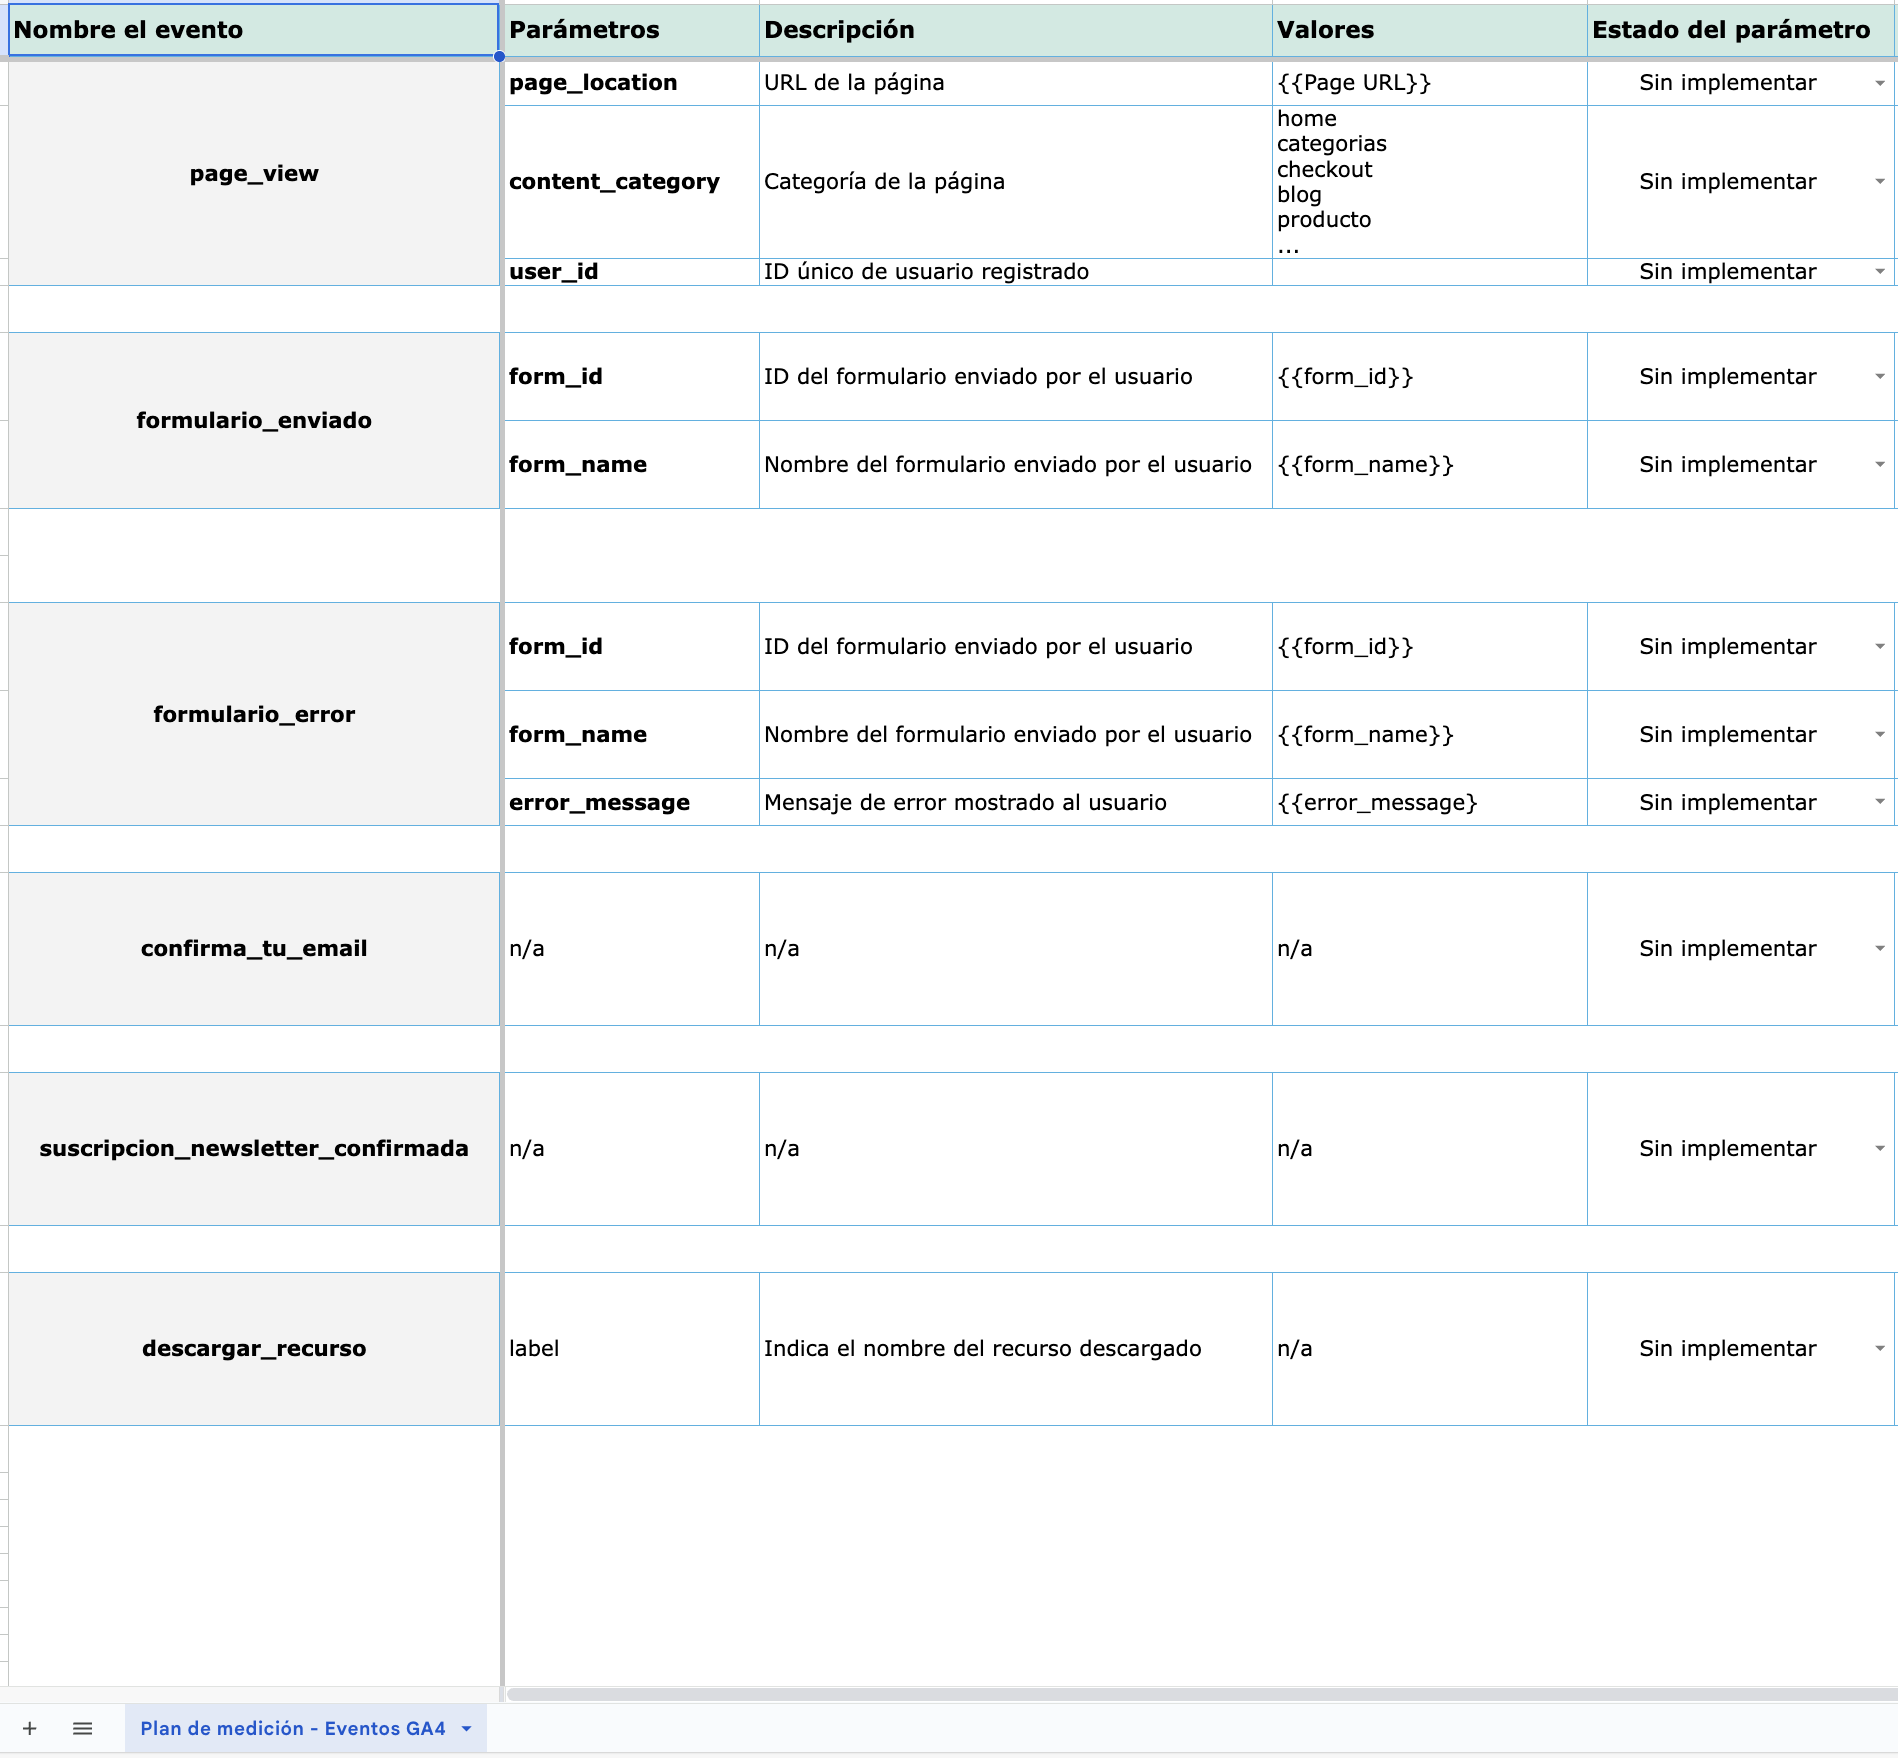Open status dropdown for formulario_error form_id
The image size is (1898, 1758).
[x=1880, y=647]
